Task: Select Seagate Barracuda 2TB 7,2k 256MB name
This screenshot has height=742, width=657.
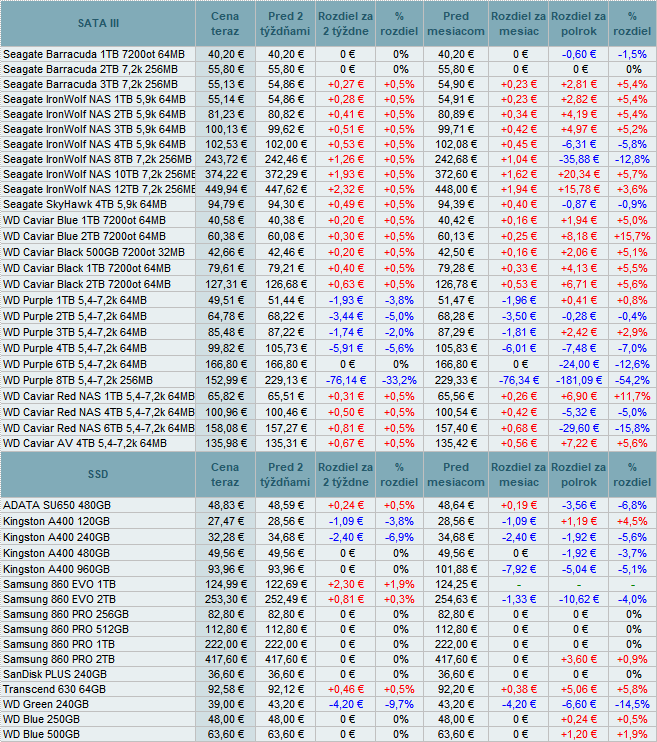Action: coord(90,70)
